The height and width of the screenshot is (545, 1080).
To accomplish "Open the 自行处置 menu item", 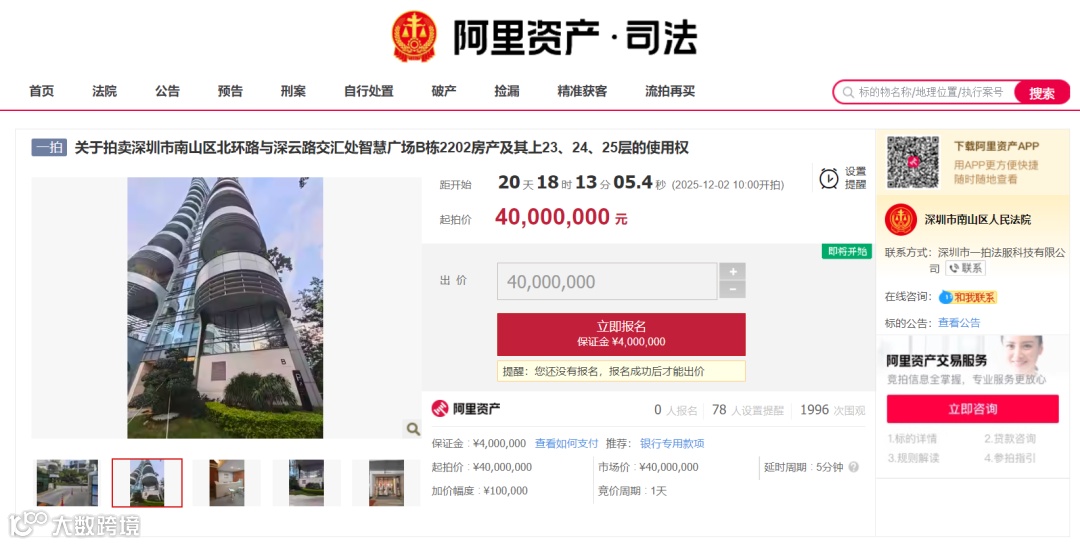I will (x=368, y=91).
